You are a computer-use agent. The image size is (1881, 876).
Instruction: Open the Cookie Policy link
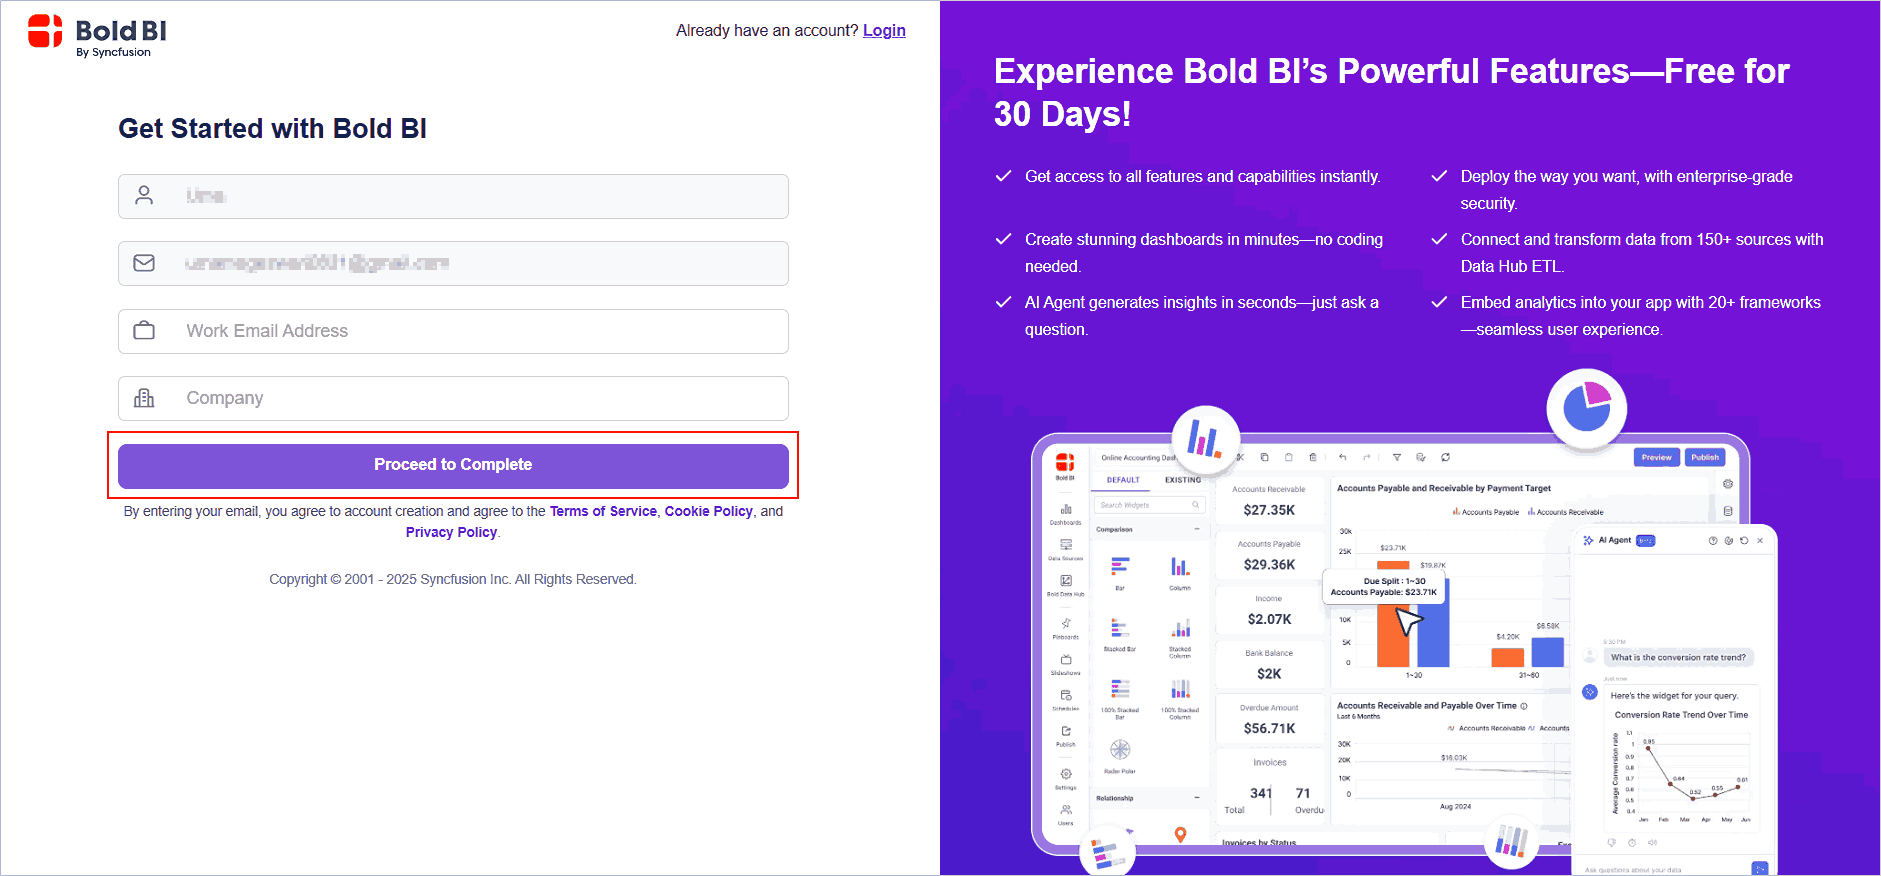click(x=708, y=511)
